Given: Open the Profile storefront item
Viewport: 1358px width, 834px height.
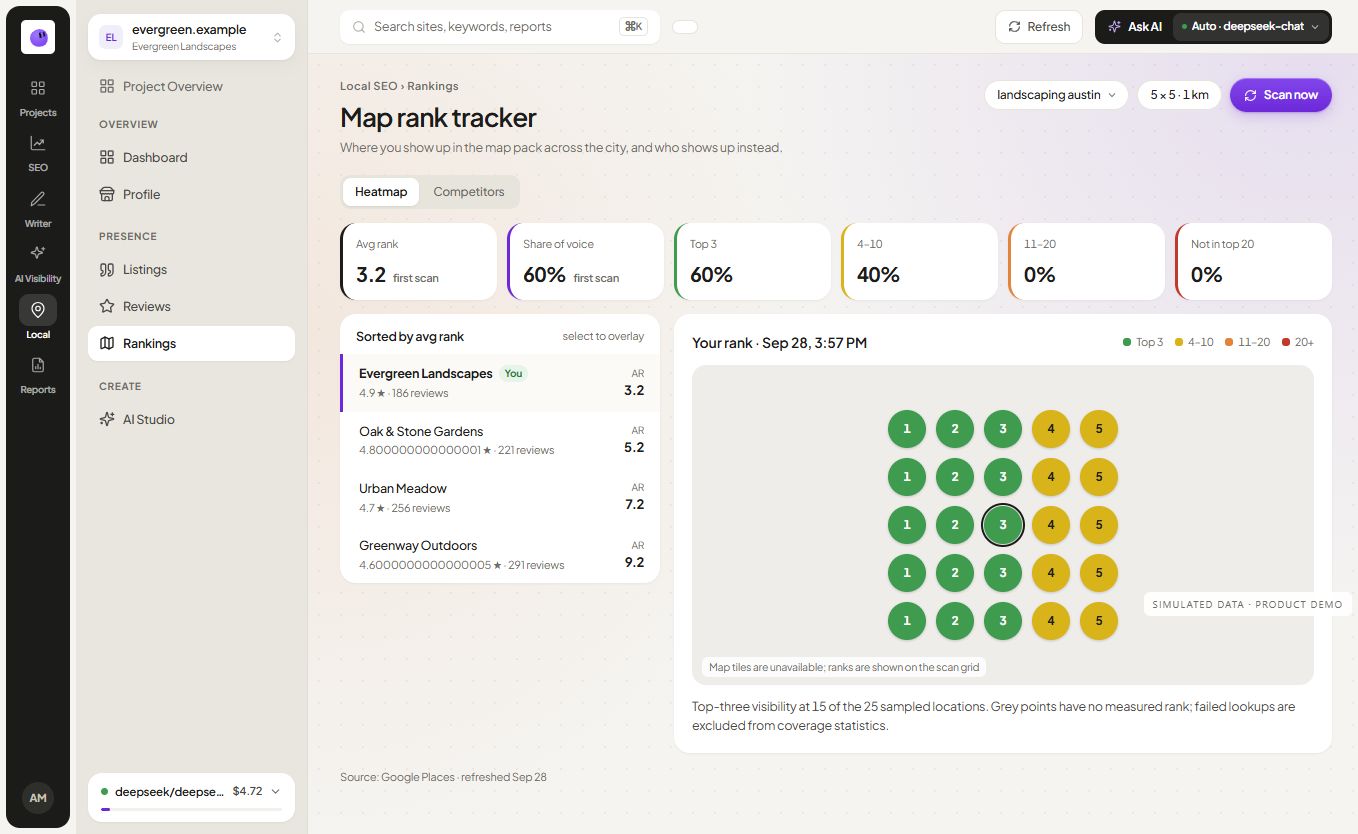Looking at the screenshot, I should click(x=191, y=195).
